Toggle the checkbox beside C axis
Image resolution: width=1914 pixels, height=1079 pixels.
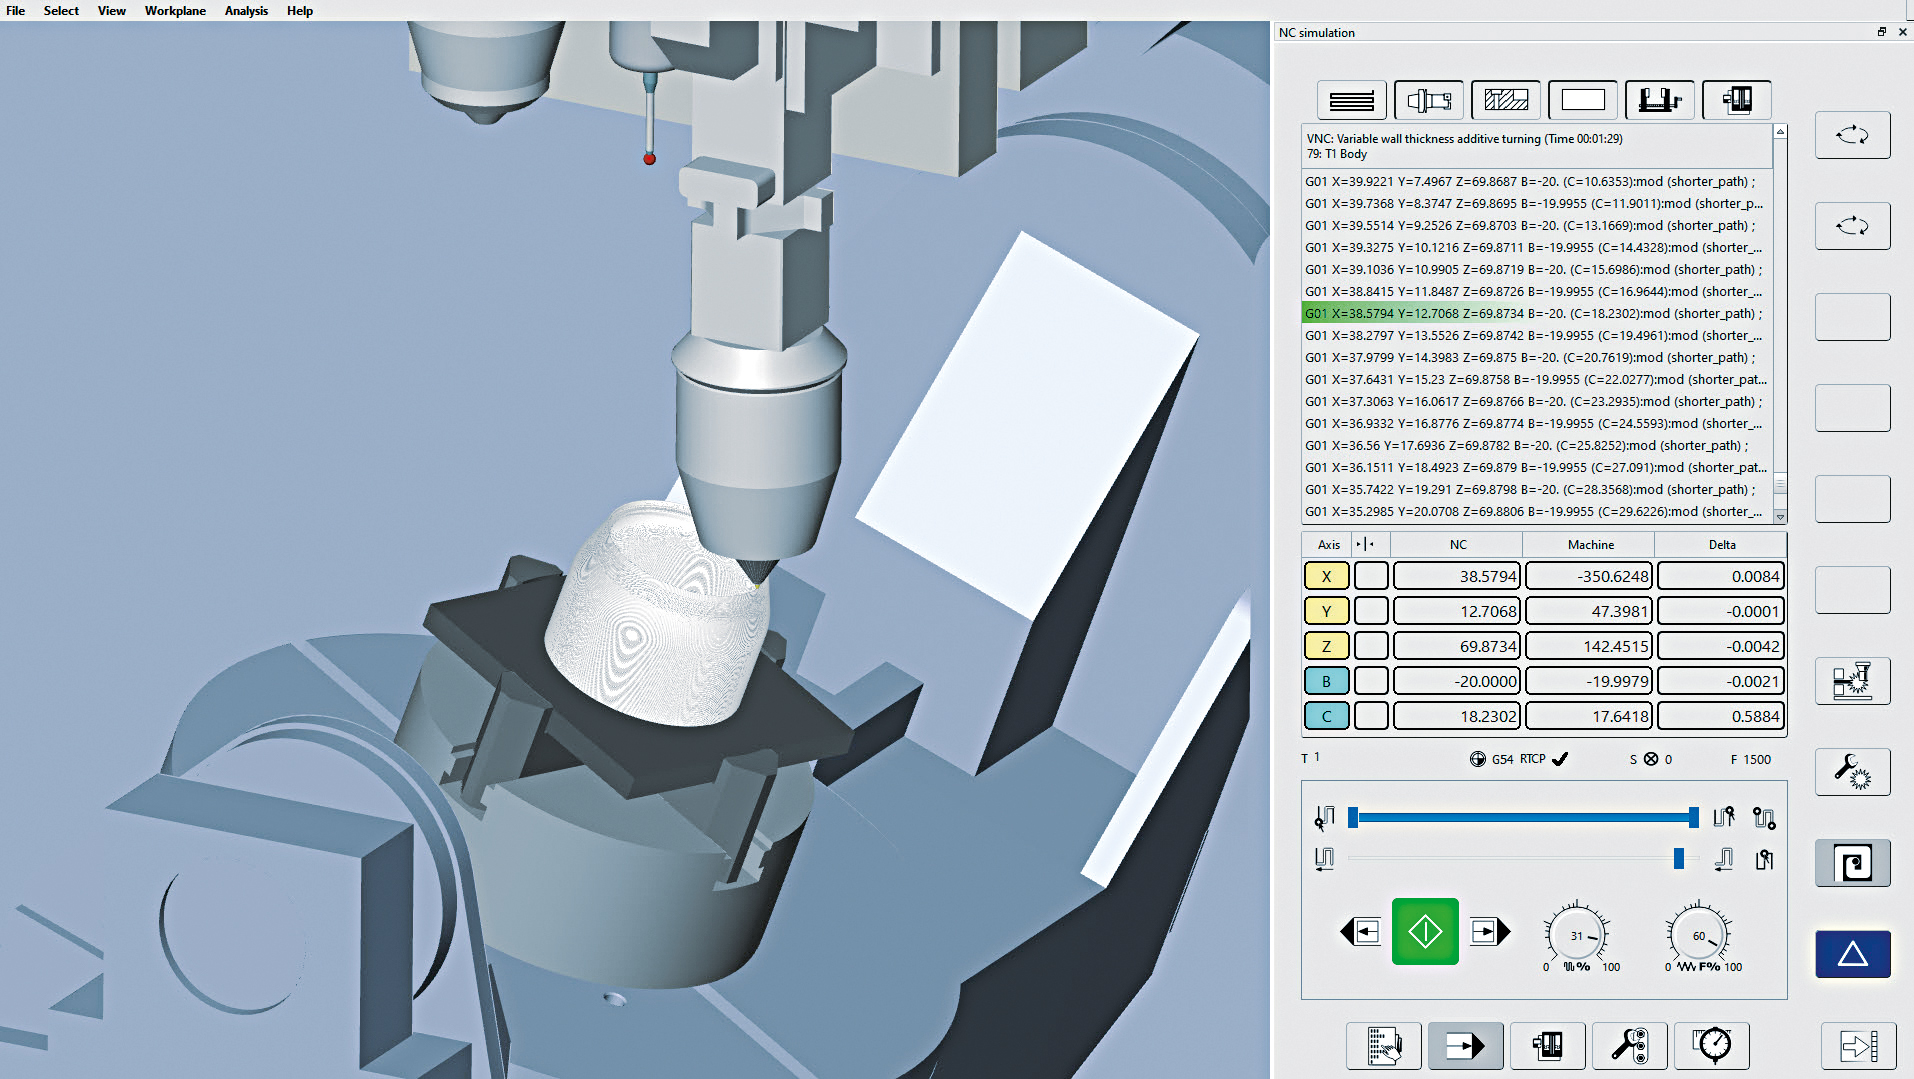(x=1371, y=716)
